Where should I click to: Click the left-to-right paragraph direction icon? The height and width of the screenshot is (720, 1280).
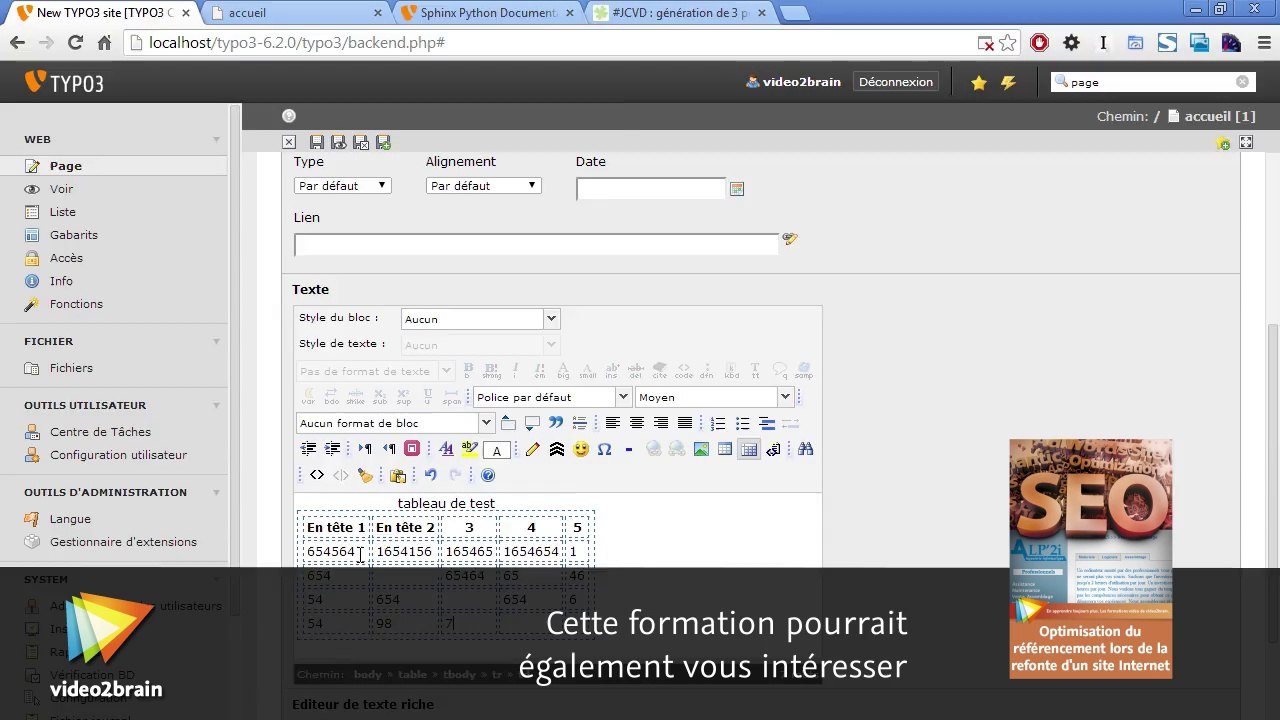coord(364,449)
